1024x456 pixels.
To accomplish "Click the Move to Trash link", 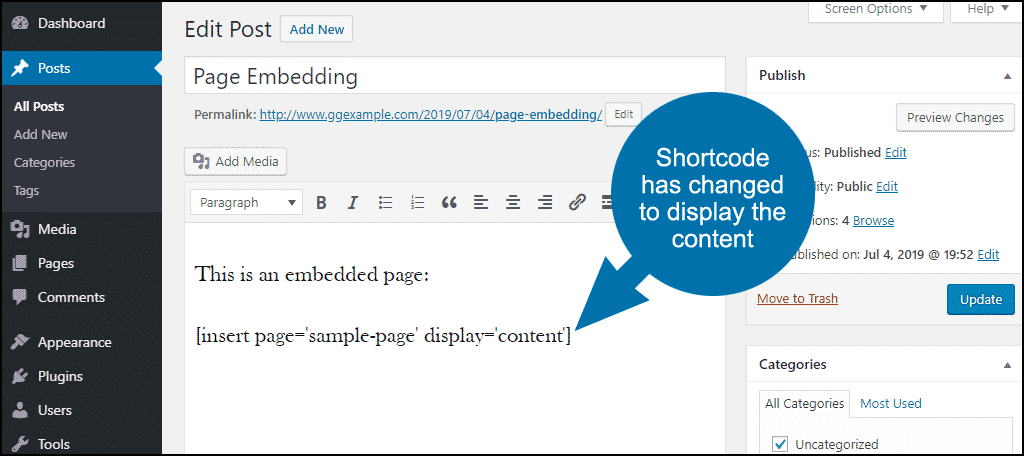I will pos(797,299).
